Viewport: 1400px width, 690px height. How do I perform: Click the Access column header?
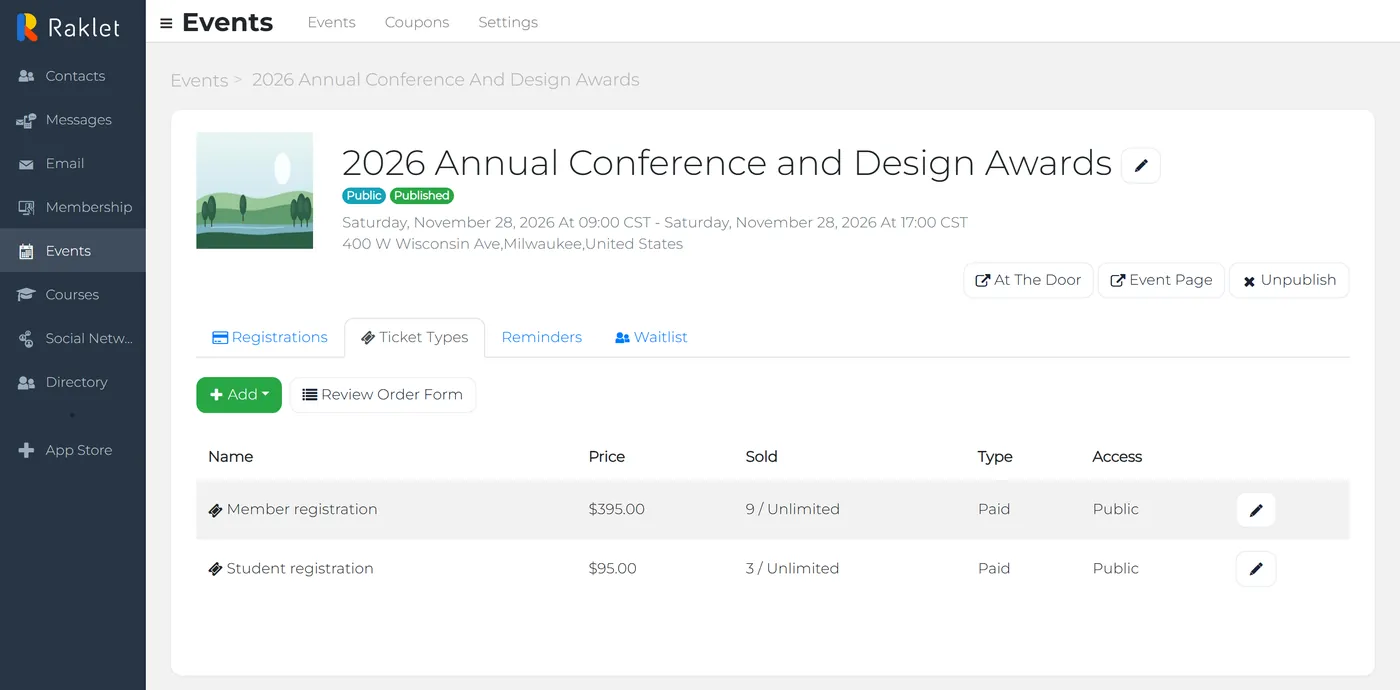point(1117,456)
